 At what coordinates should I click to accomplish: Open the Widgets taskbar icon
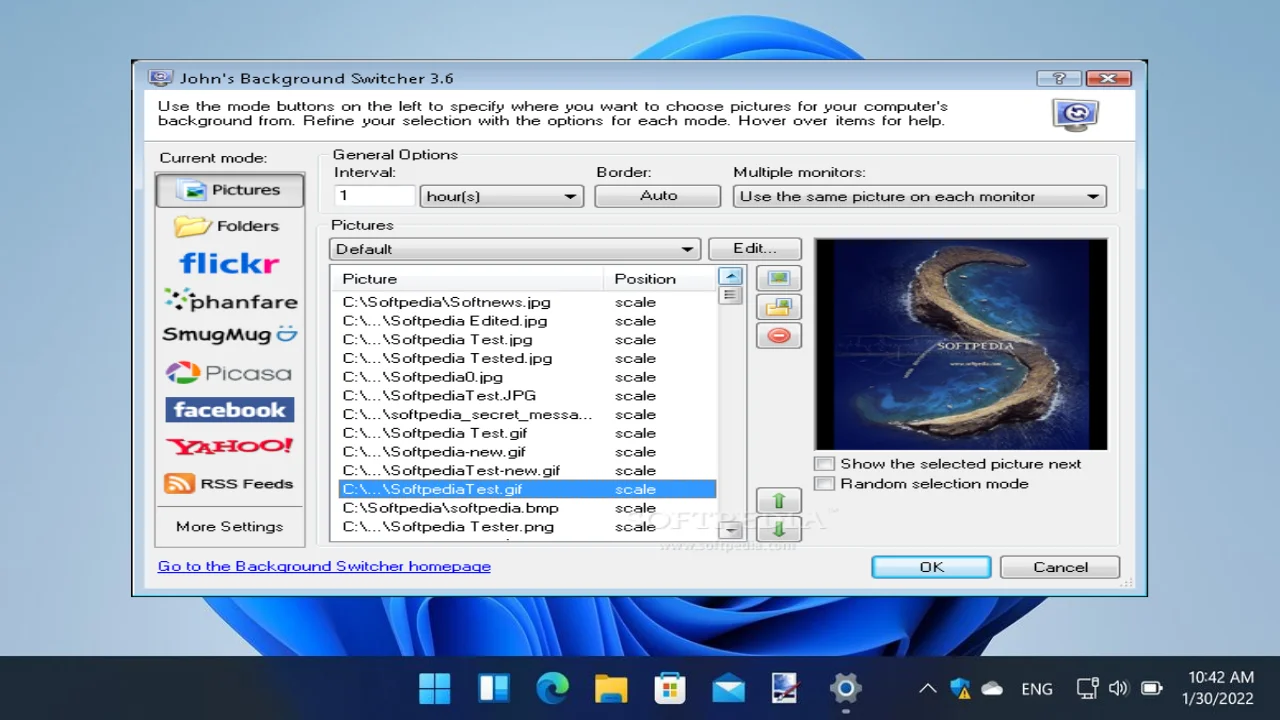(494, 688)
